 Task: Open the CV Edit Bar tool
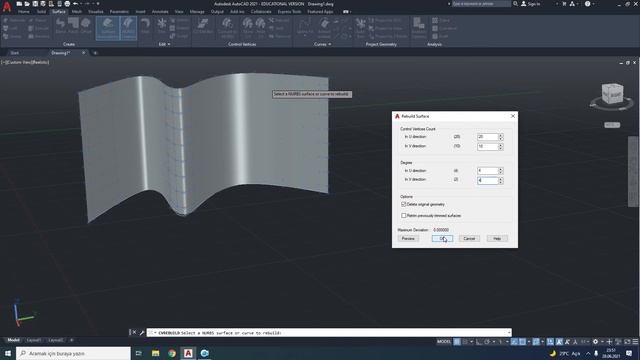coord(203,26)
